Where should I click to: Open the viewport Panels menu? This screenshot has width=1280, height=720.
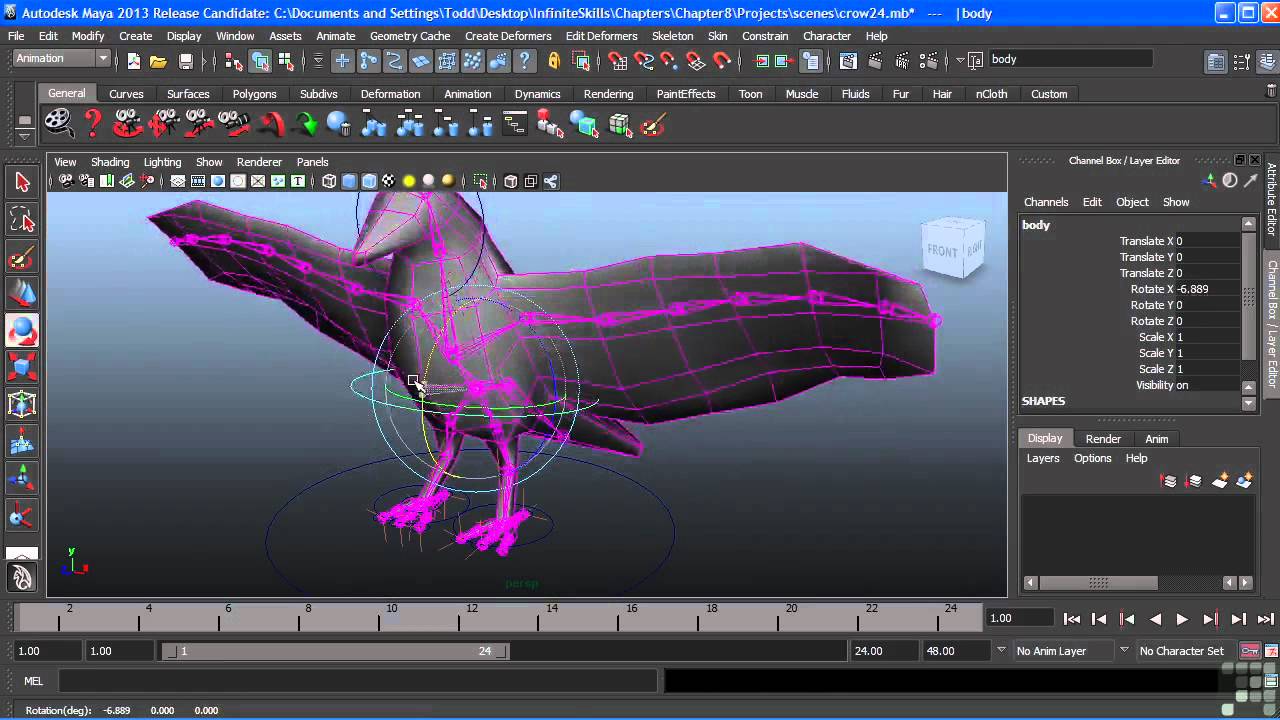(312, 162)
